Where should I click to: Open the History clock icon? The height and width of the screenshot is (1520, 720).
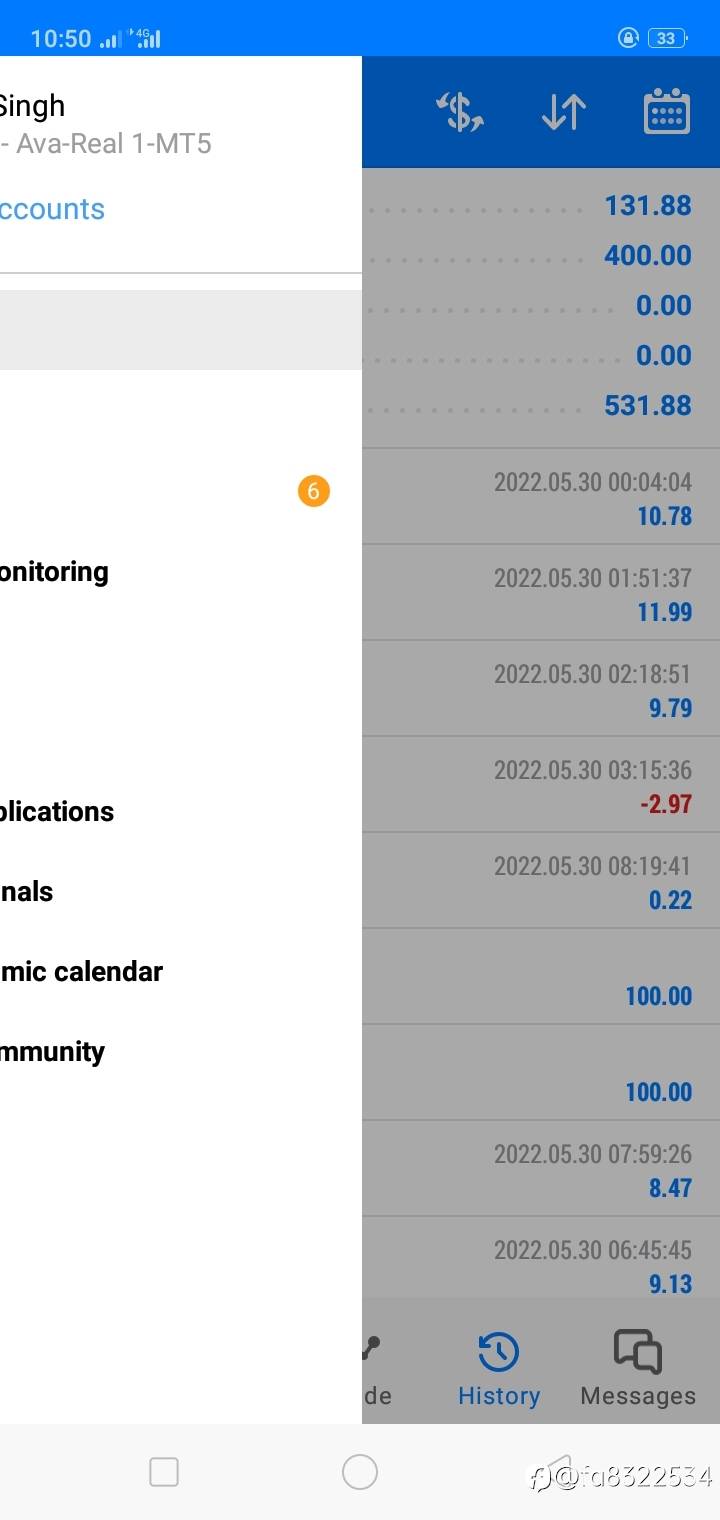click(x=498, y=1352)
